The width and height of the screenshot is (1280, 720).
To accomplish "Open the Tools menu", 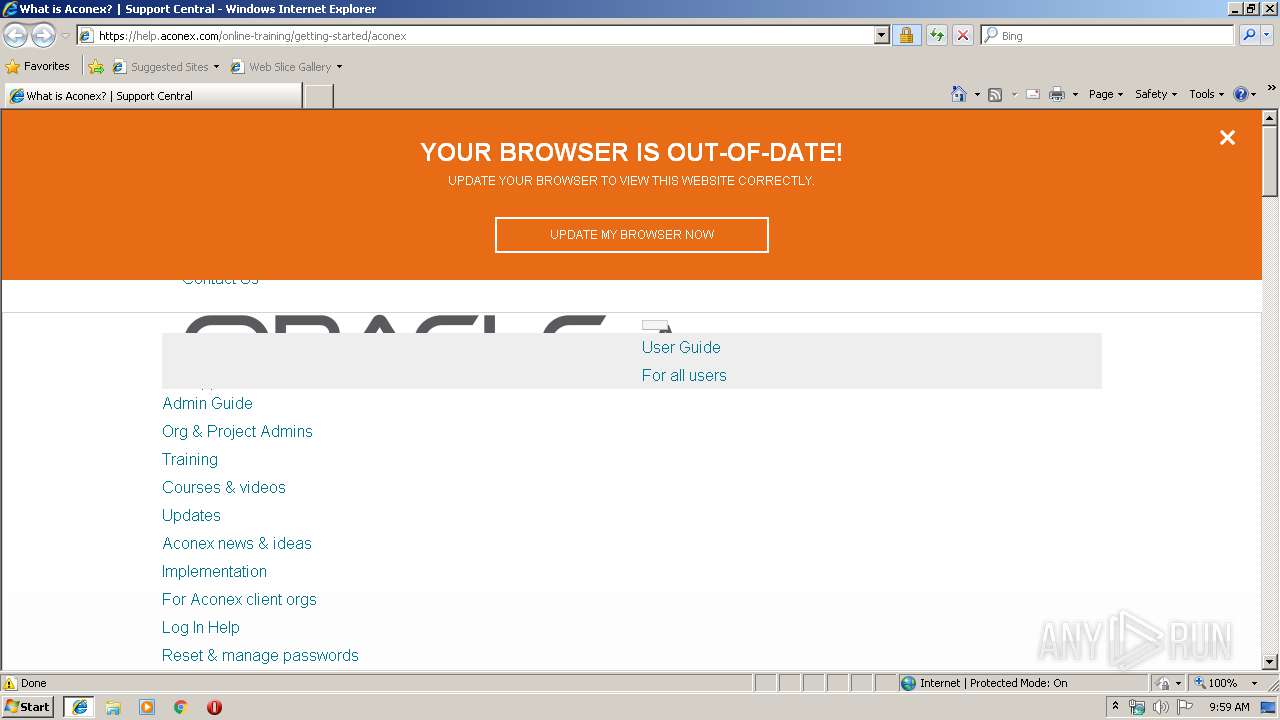I will (x=1206, y=94).
